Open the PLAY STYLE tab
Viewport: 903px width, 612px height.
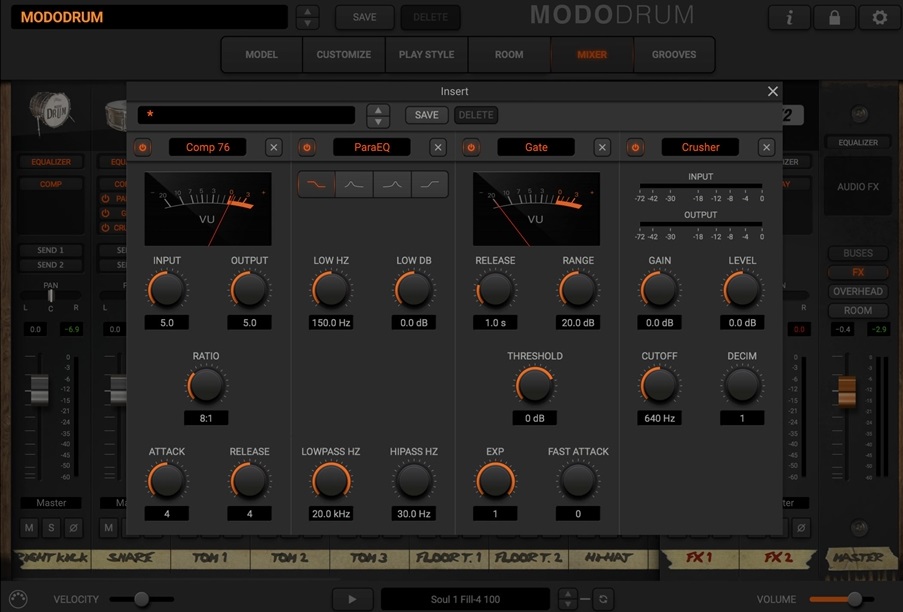(426, 55)
